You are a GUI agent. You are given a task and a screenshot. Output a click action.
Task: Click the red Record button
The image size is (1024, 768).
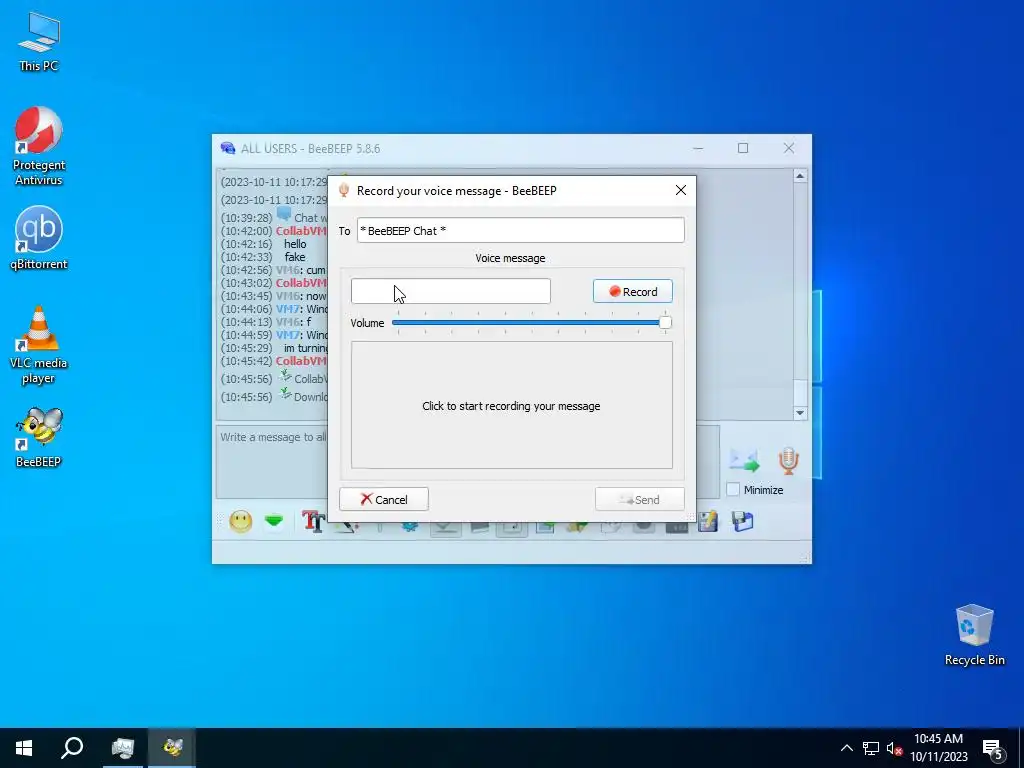(x=632, y=291)
